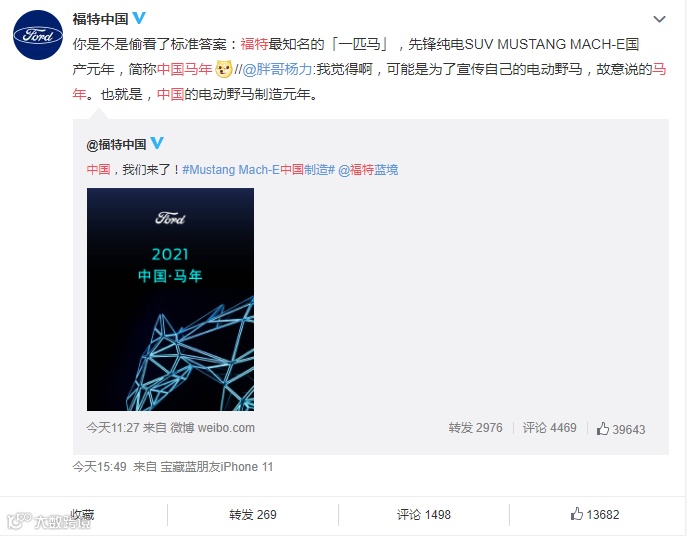The width and height of the screenshot is (687, 536).
Task: Open hashtag #Mustang Mach-E中国制造#
Action: click(259, 170)
